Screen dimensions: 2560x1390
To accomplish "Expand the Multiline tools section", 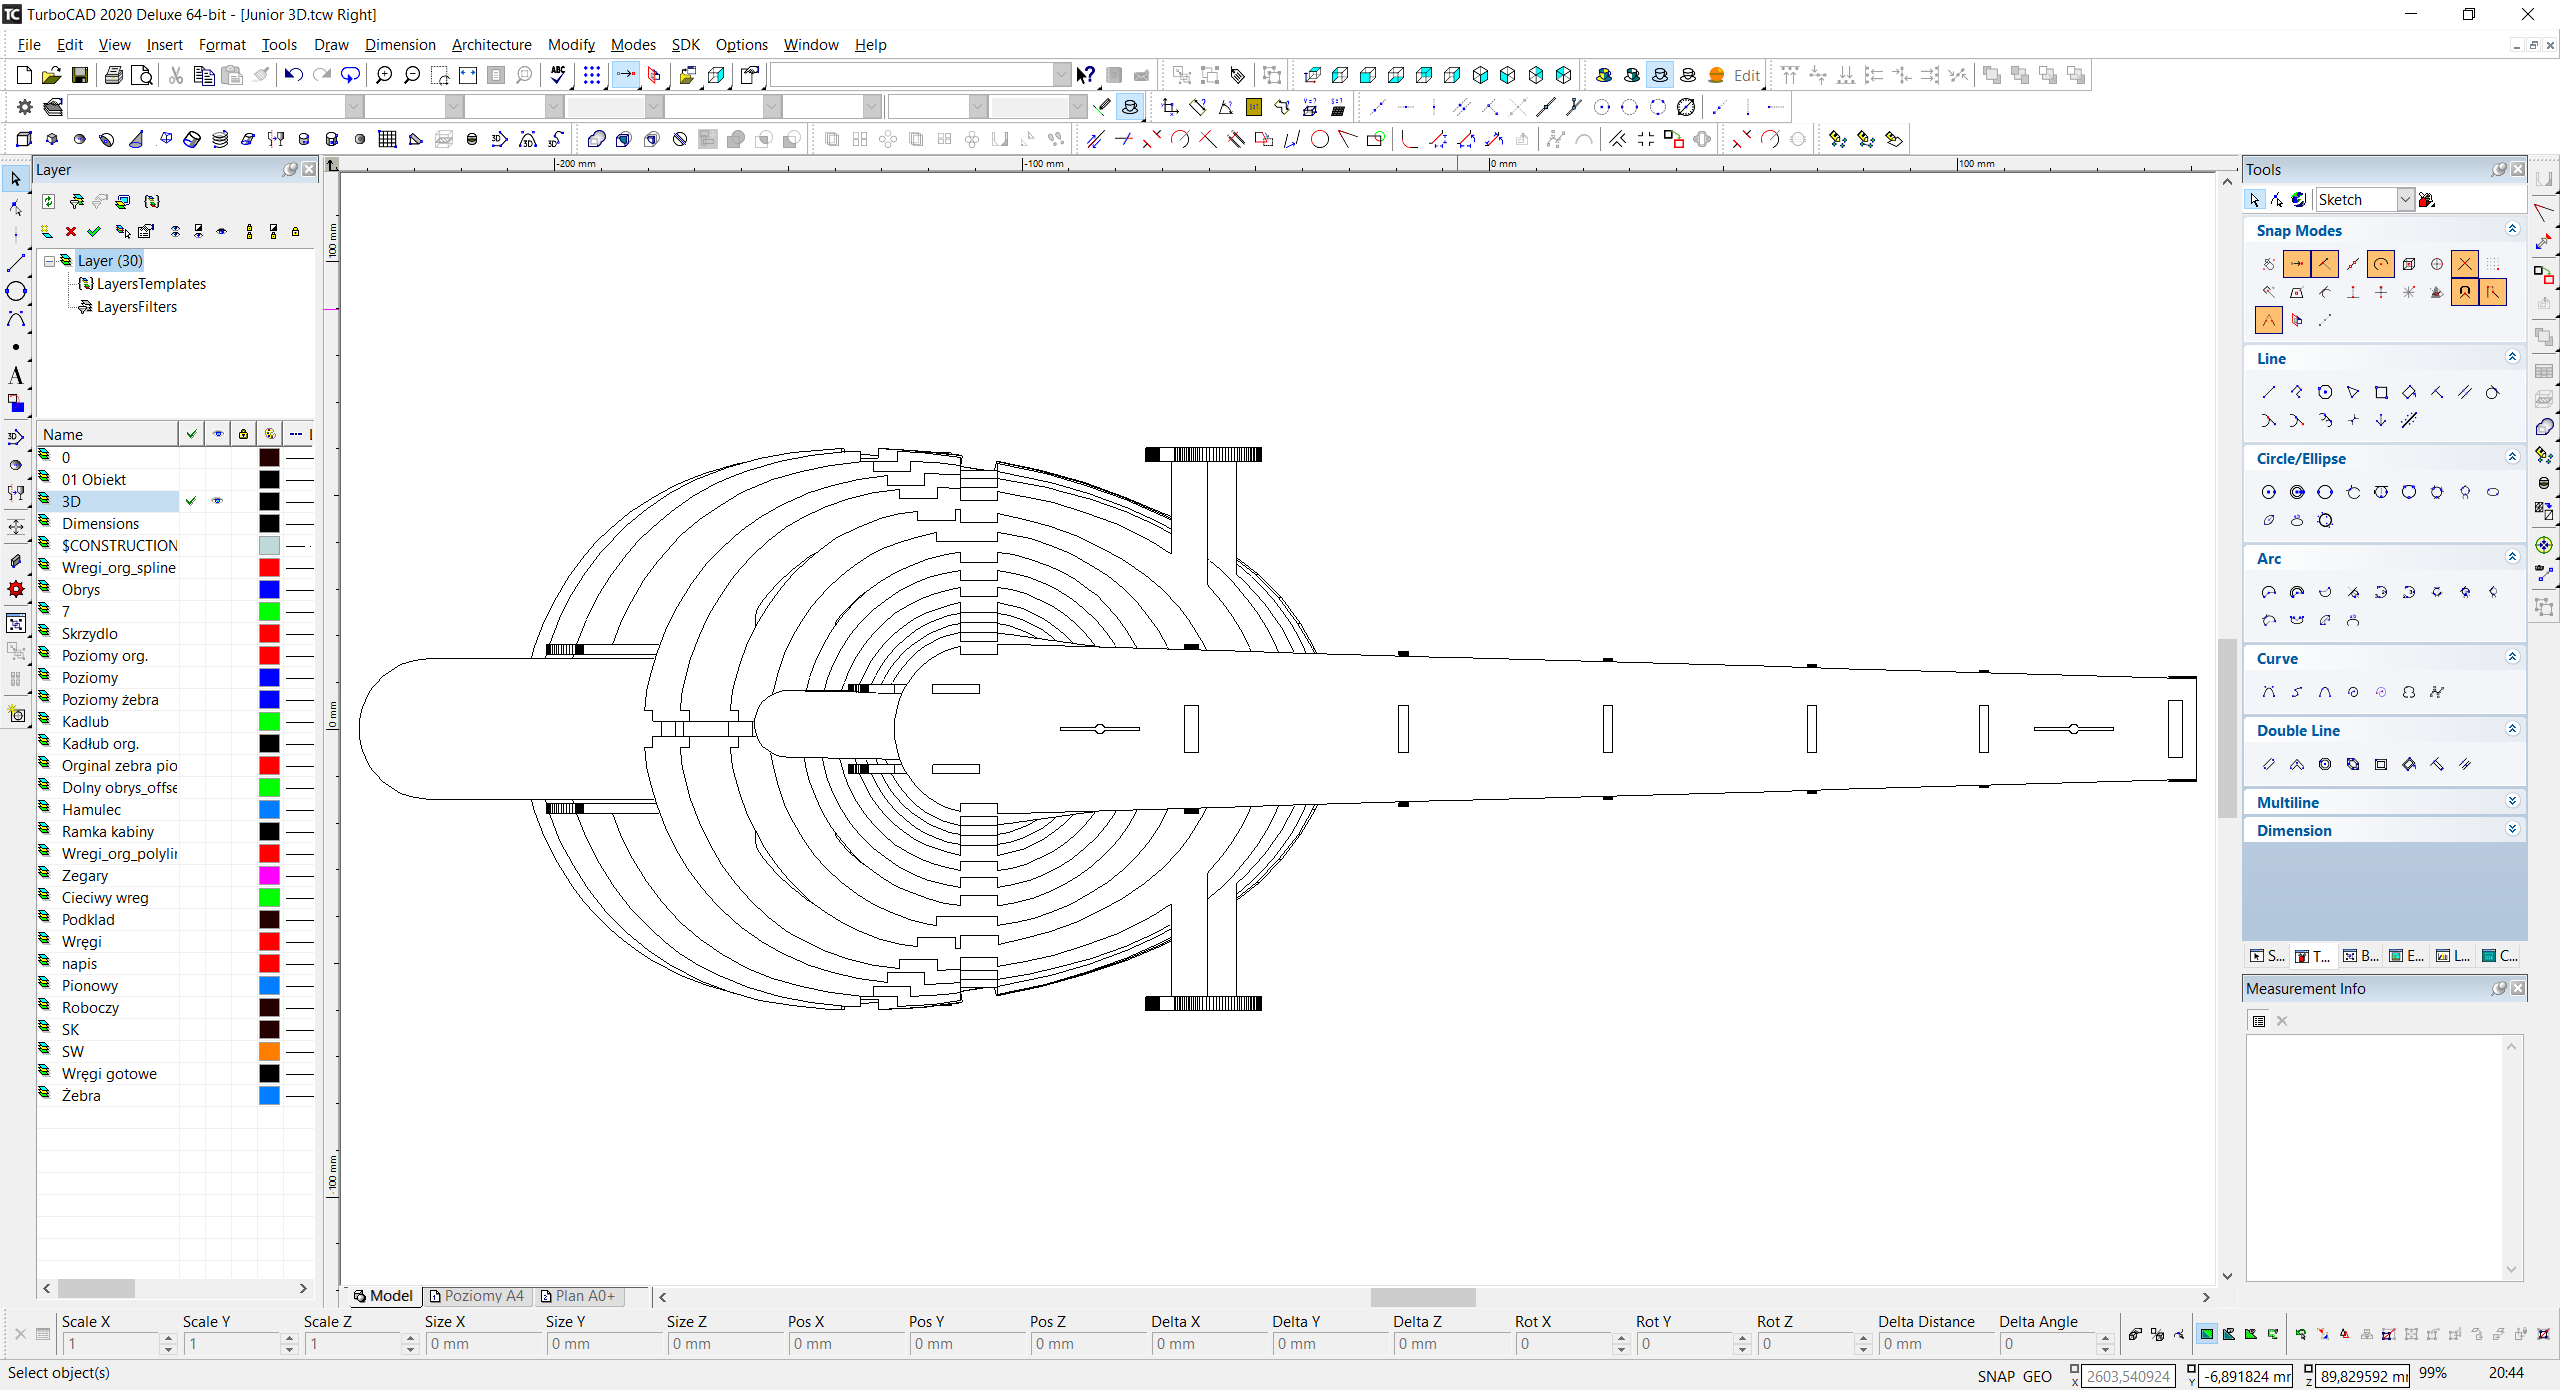I will click(x=2513, y=802).
